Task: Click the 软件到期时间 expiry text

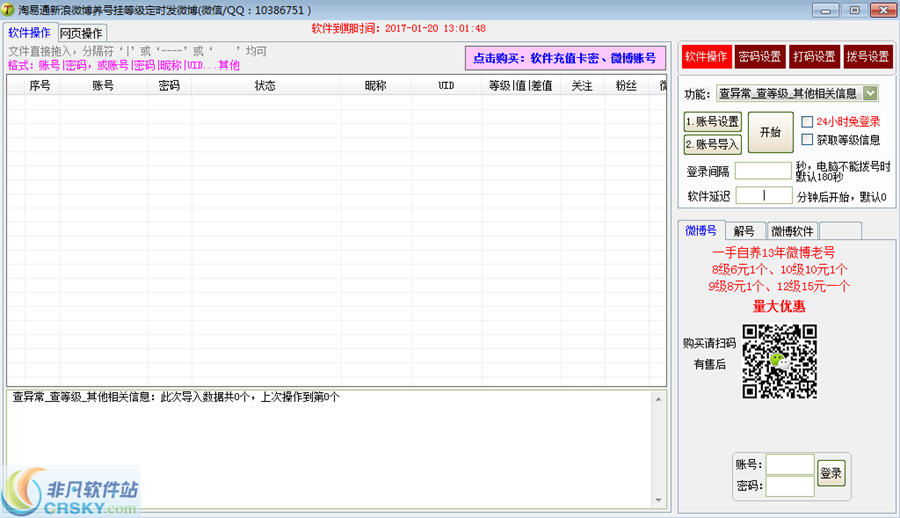Action: [399, 28]
